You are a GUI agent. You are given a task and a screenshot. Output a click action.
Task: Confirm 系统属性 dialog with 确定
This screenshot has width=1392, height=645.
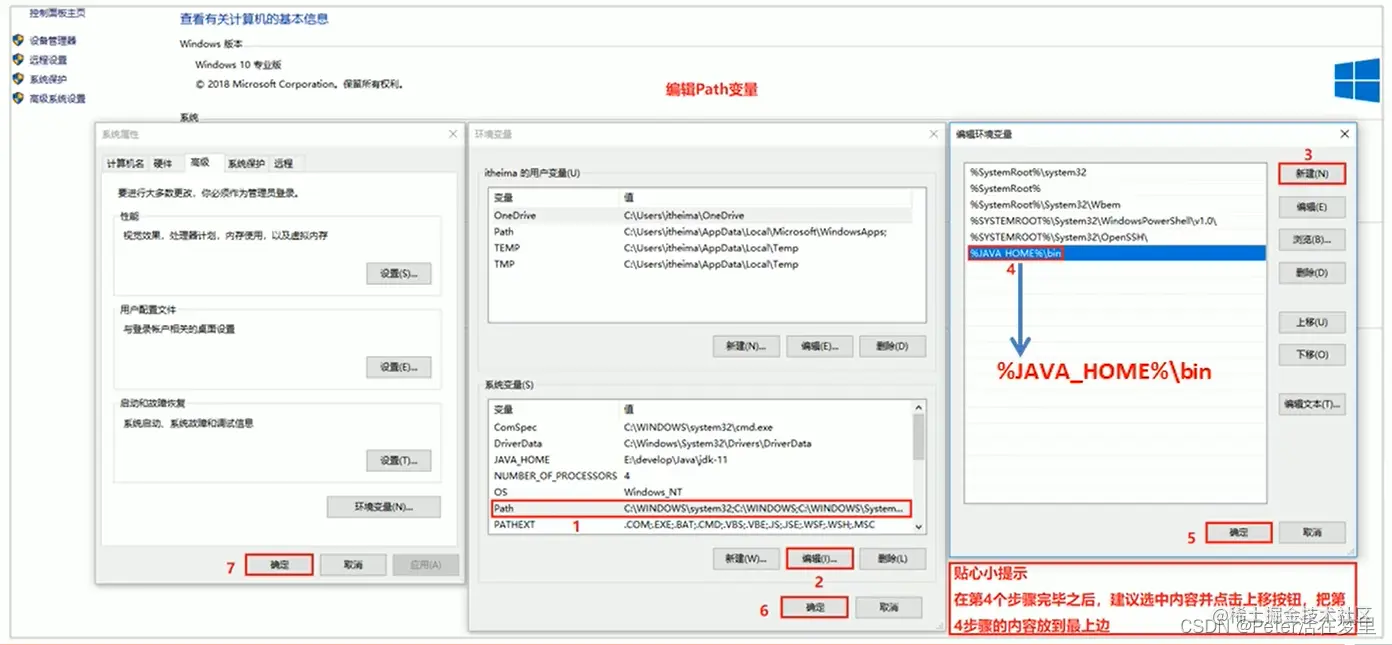coord(279,564)
